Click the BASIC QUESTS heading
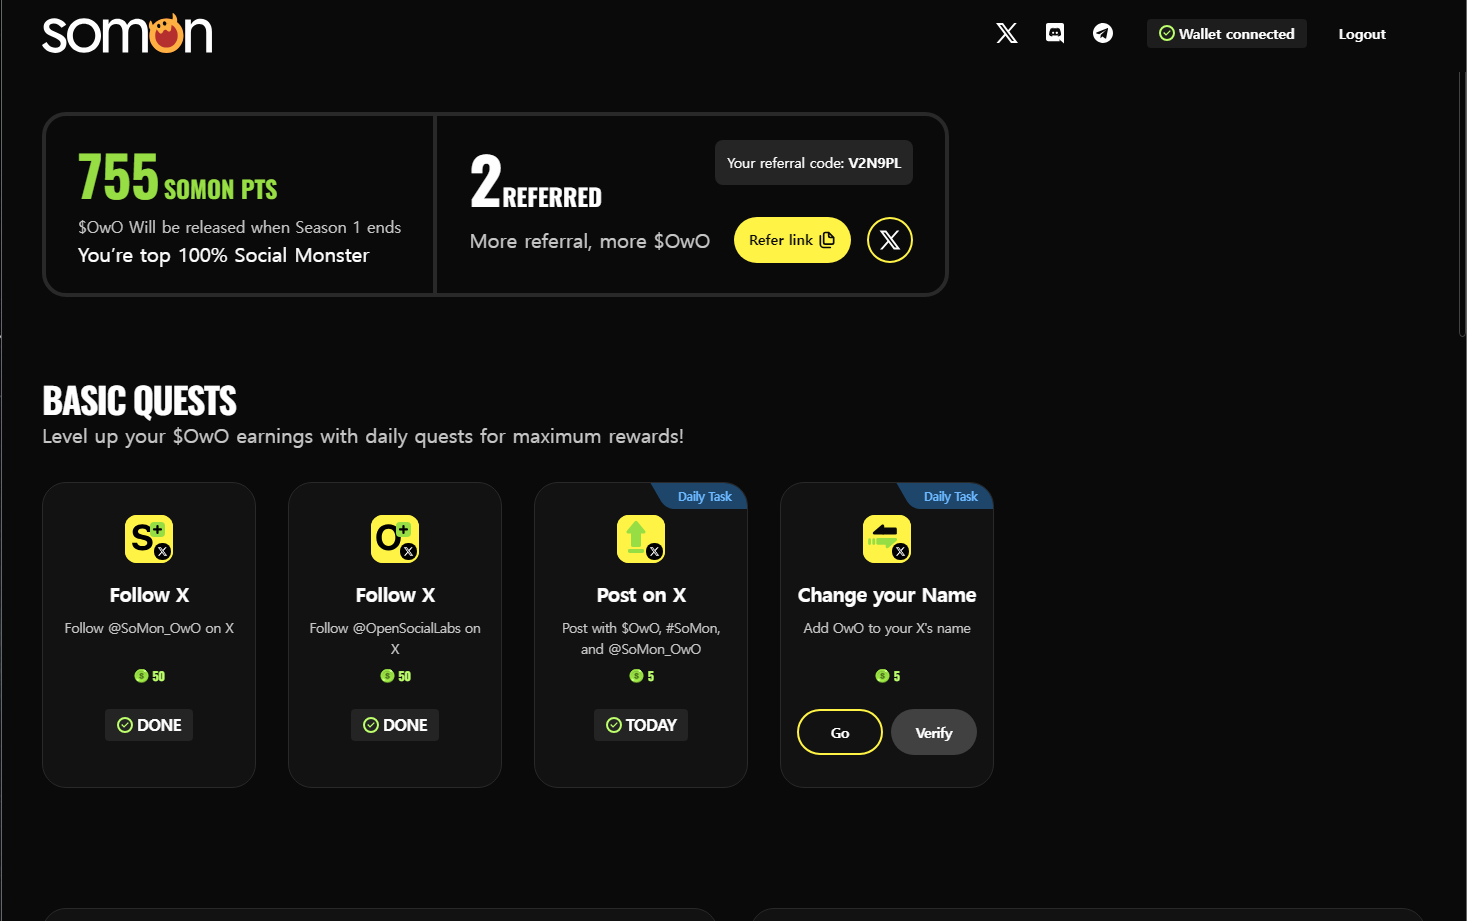Viewport: 1467px width, 921px height. coord(140,401)
